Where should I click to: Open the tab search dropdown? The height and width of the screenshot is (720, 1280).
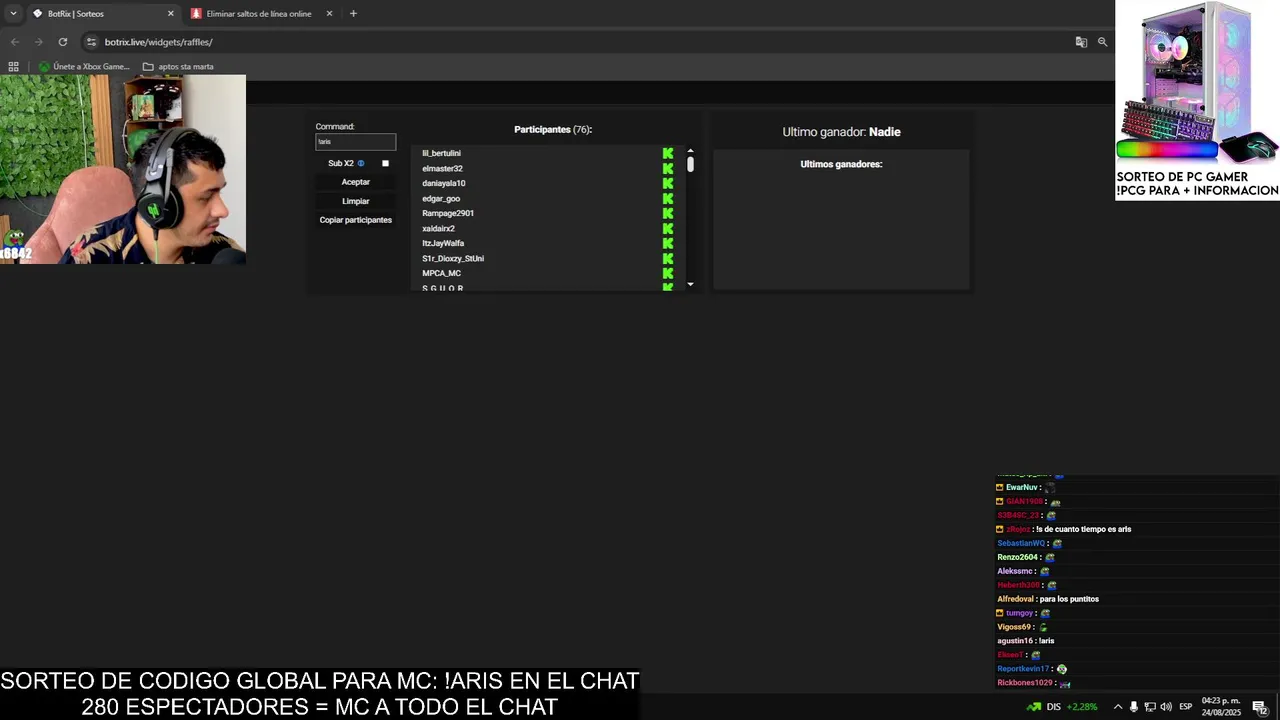click(x=13, y=13)
